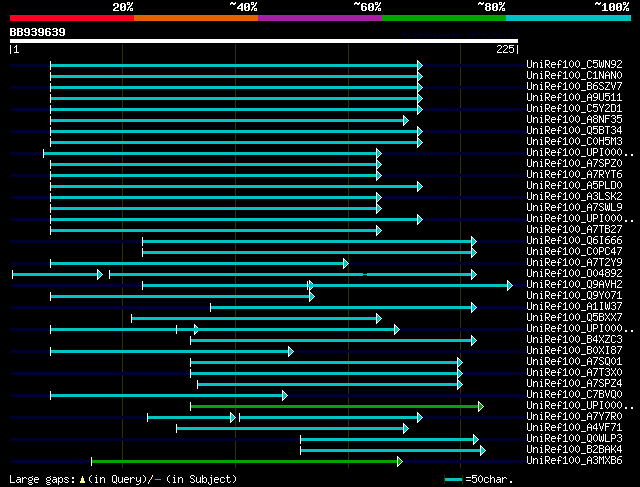Open the UniRef100_C1NAN0 hit link
This screenshot has width=640, height=487.
pos(574,75)
